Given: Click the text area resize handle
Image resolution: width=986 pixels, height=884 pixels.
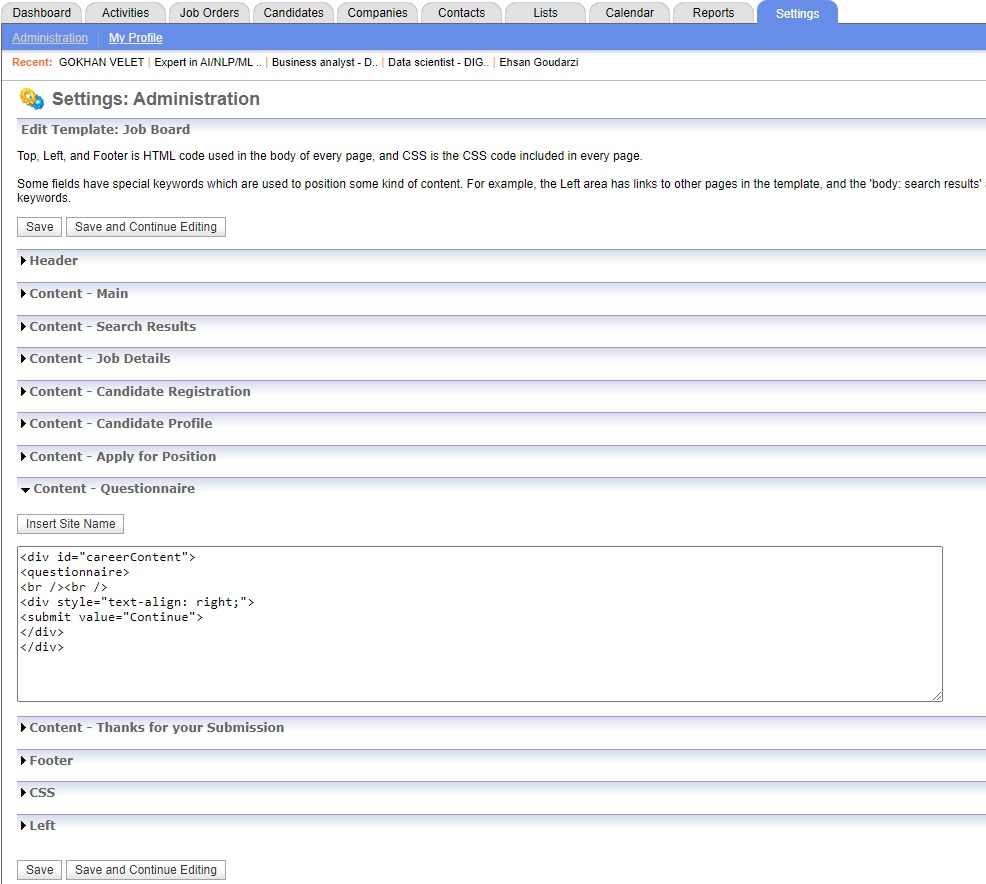Looking at the screenshot, I should pos(937,696).
